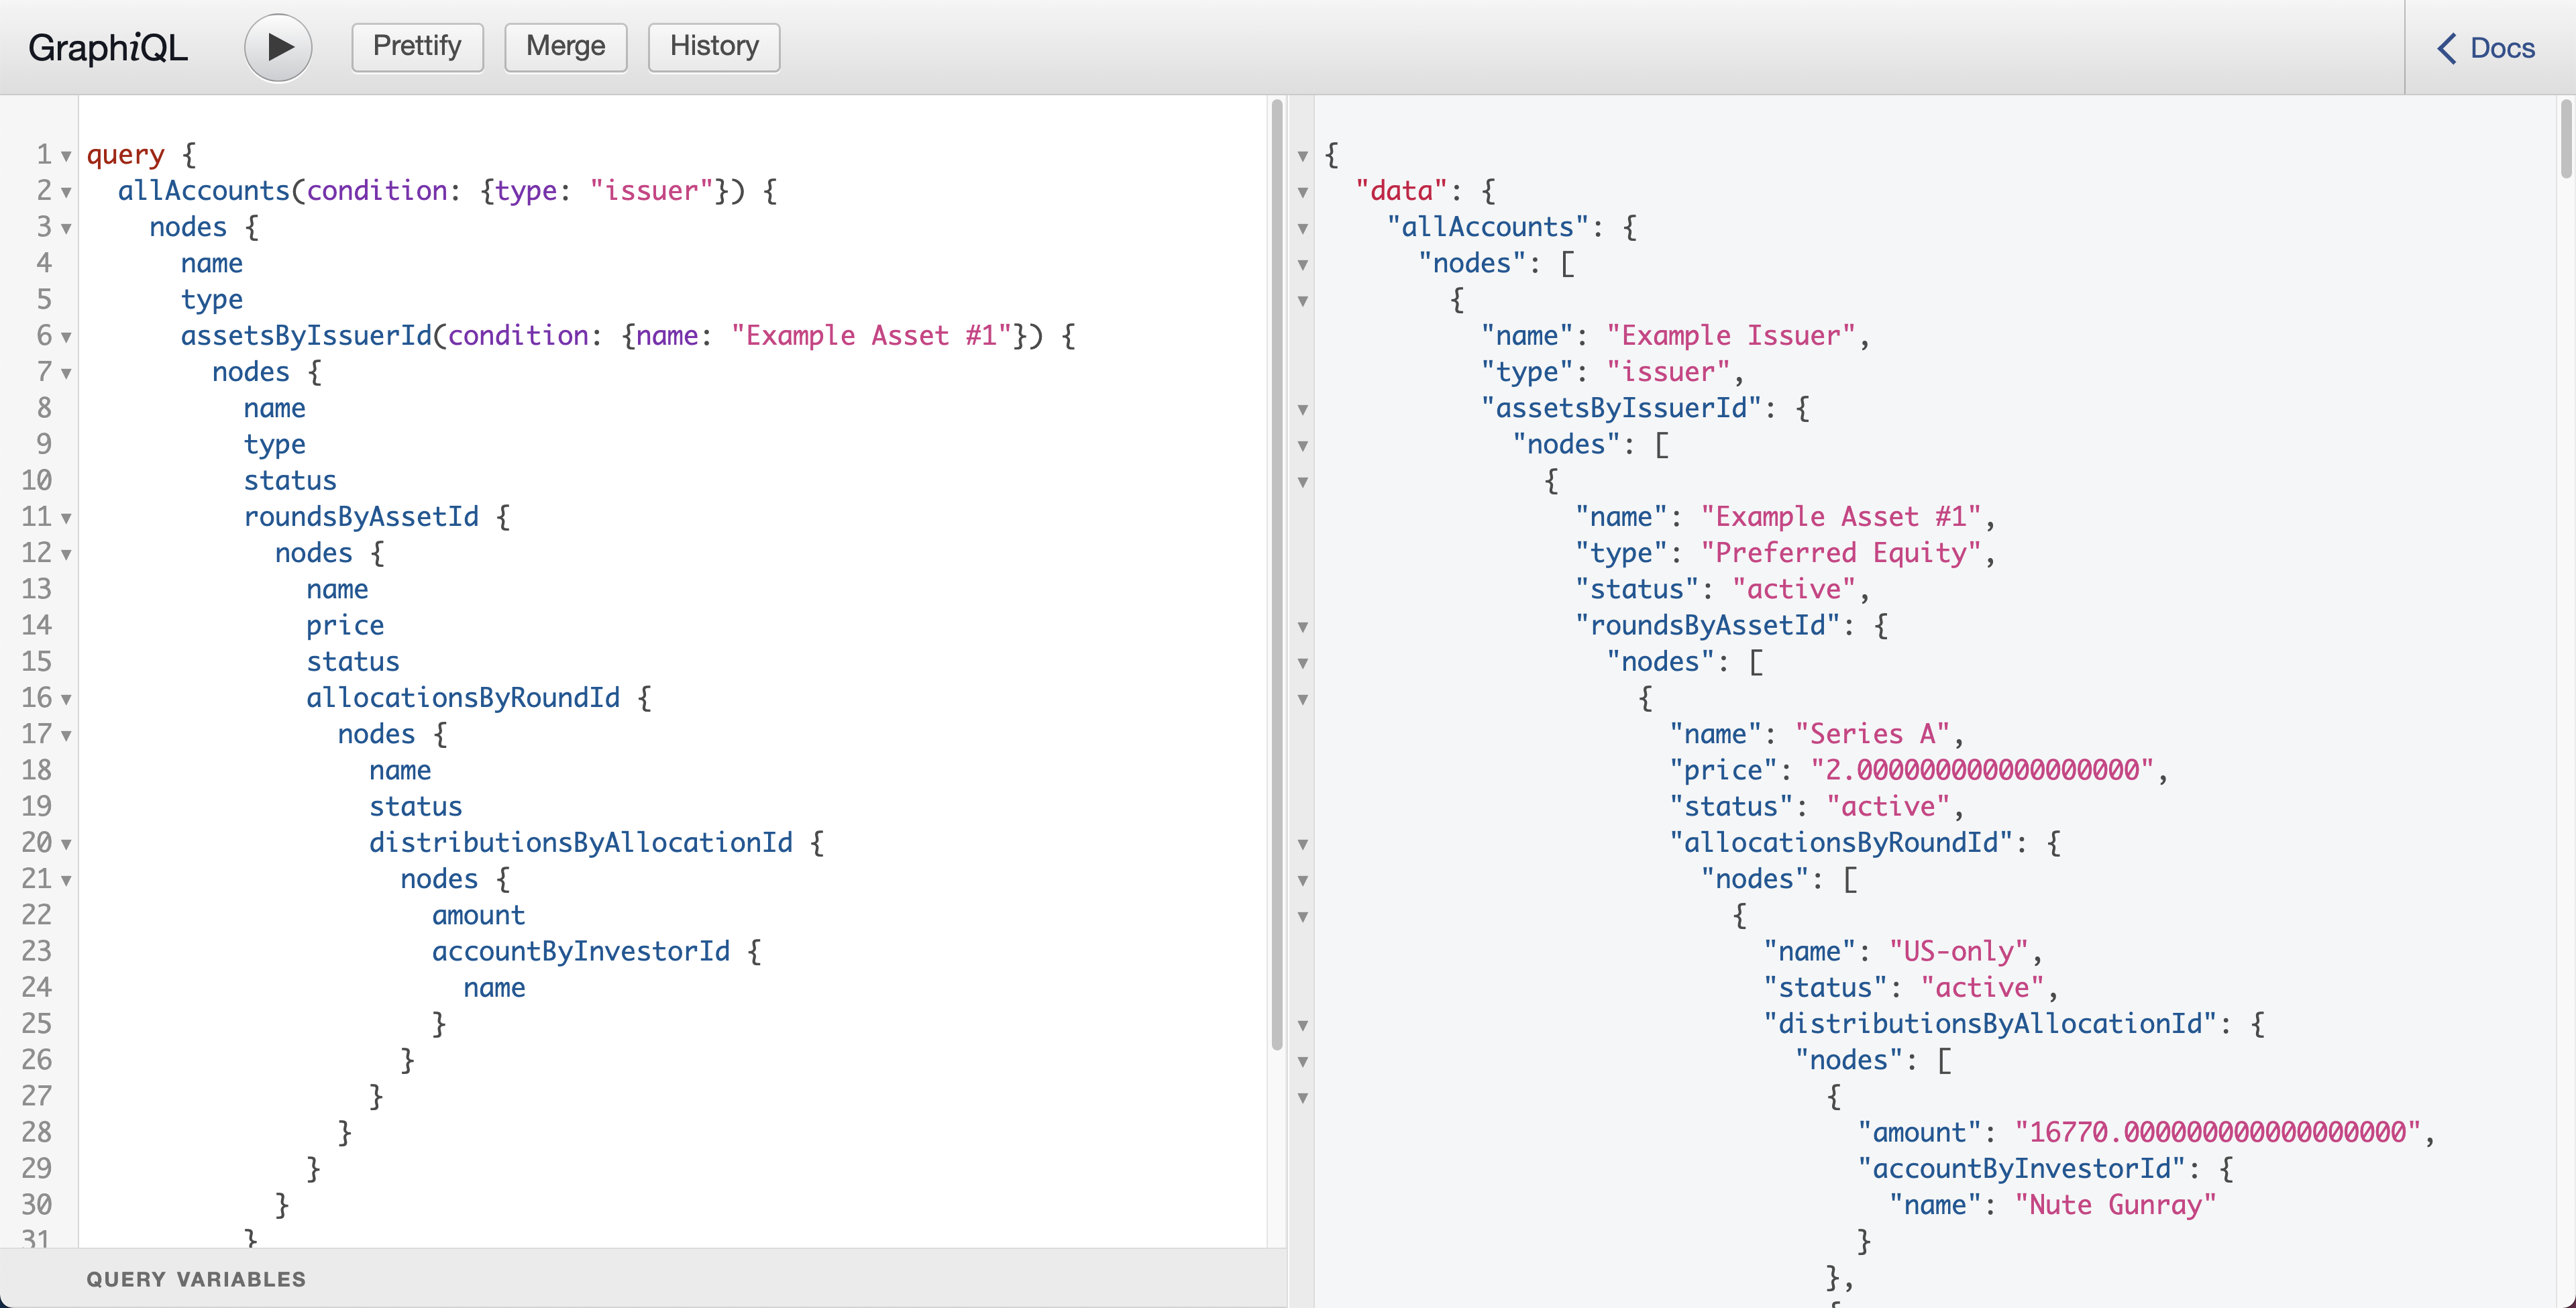Click line number 25 in the gutter
This screenshot has width=2576, height=1308.
(37, 1024)
